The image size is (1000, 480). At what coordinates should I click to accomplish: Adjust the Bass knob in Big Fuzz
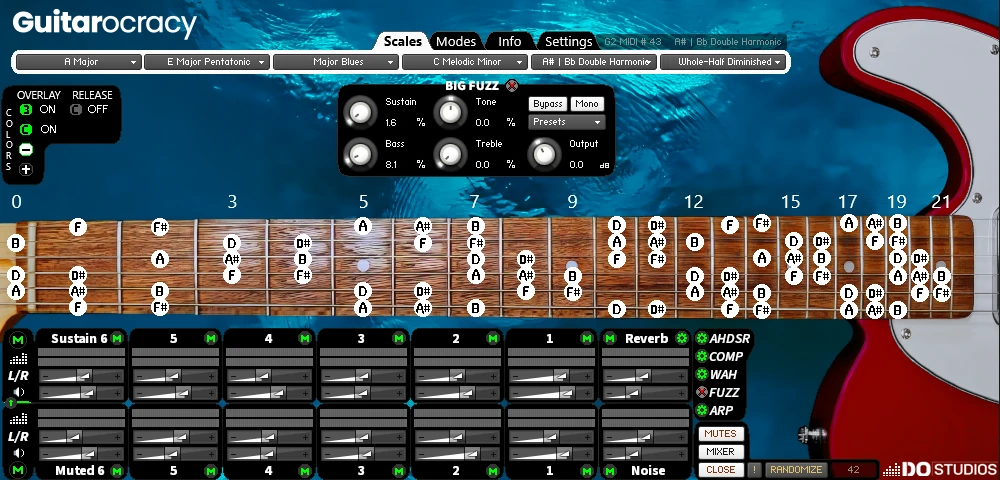pos(360,154)
